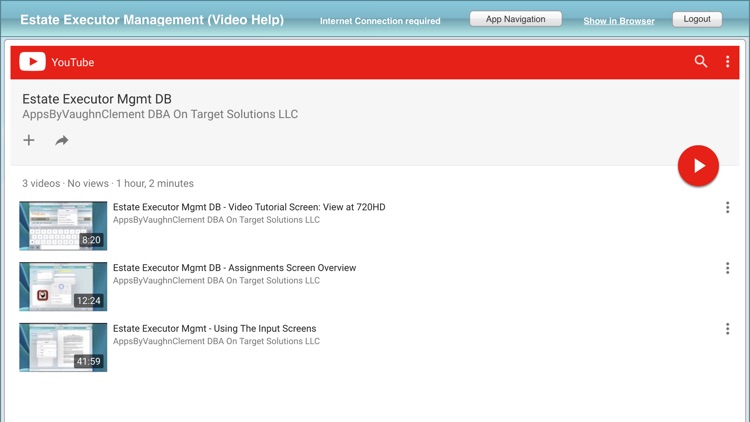The height and width of the screenshot is (422, 750).
Task: Open options for Video Tutorial Screen video
Action: (728, 207)
